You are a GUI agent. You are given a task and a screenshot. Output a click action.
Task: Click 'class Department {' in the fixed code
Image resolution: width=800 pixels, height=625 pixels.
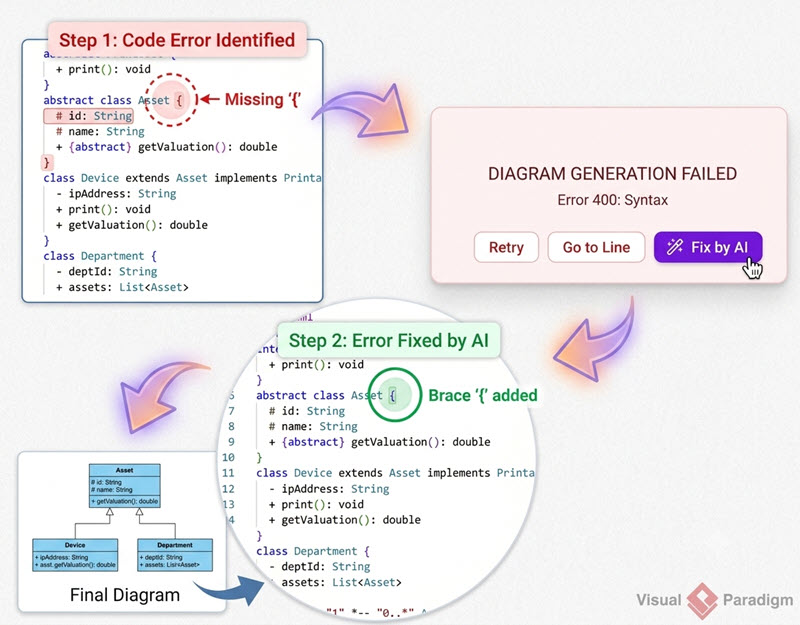pyautogui.click(x=313, y=552)
